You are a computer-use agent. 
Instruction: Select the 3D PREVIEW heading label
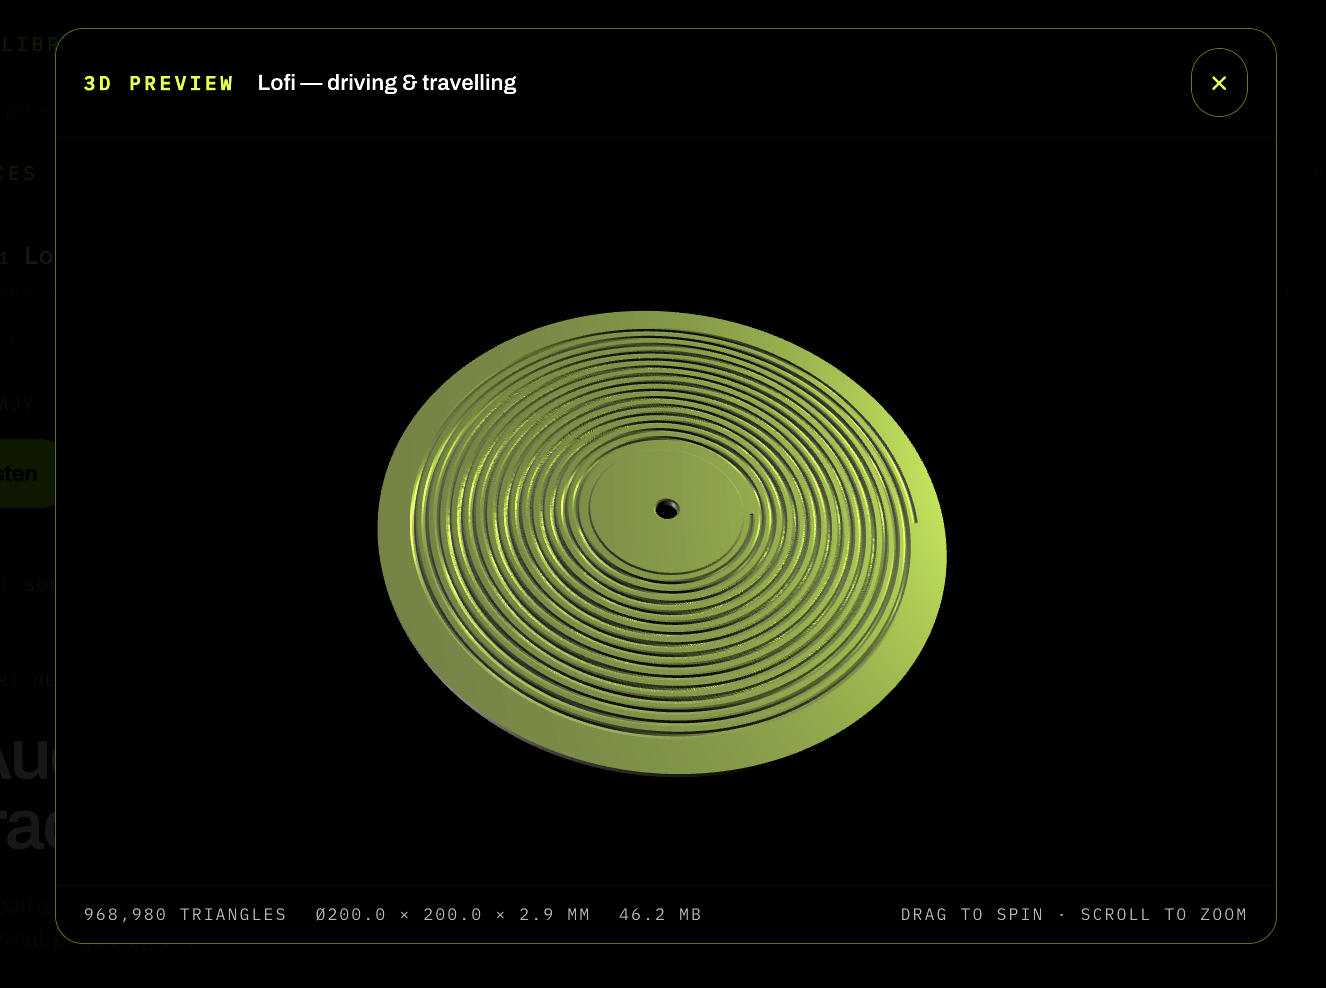click(x=158, y=83)
